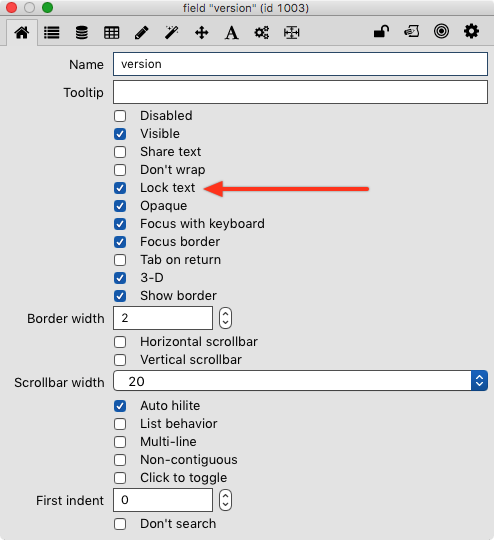Enable the Non-contiguous checkbox
The width and height of the screenshot is (494, 540).
tap(120, 460)
